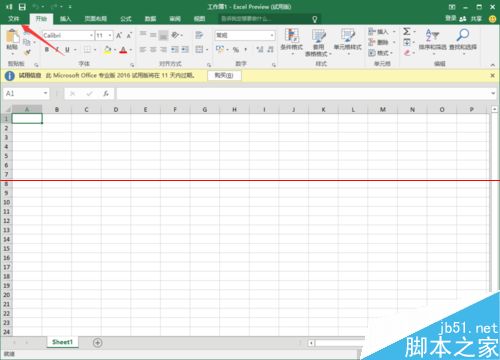Apply the cell borders button
Viewport: 500px width, 360px height.
tap(87, 50)
